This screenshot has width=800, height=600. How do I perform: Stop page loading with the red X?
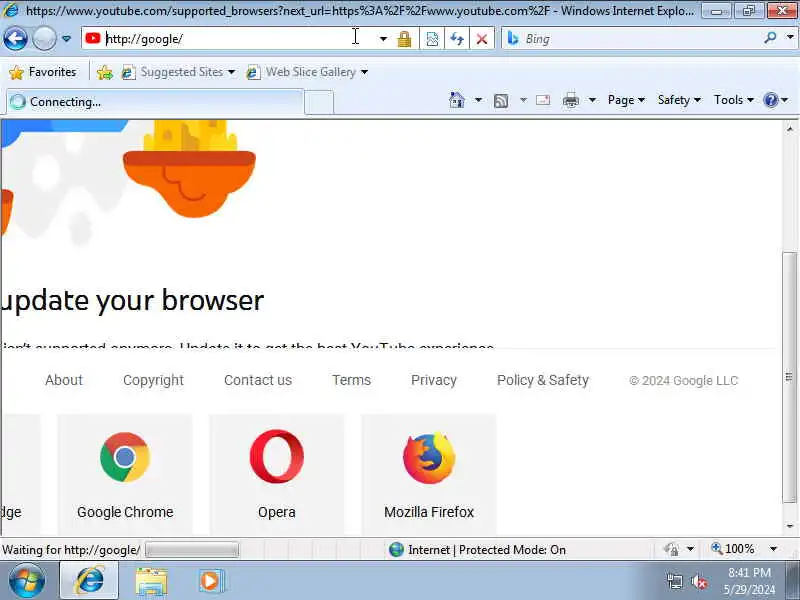(x=482, y=39)
